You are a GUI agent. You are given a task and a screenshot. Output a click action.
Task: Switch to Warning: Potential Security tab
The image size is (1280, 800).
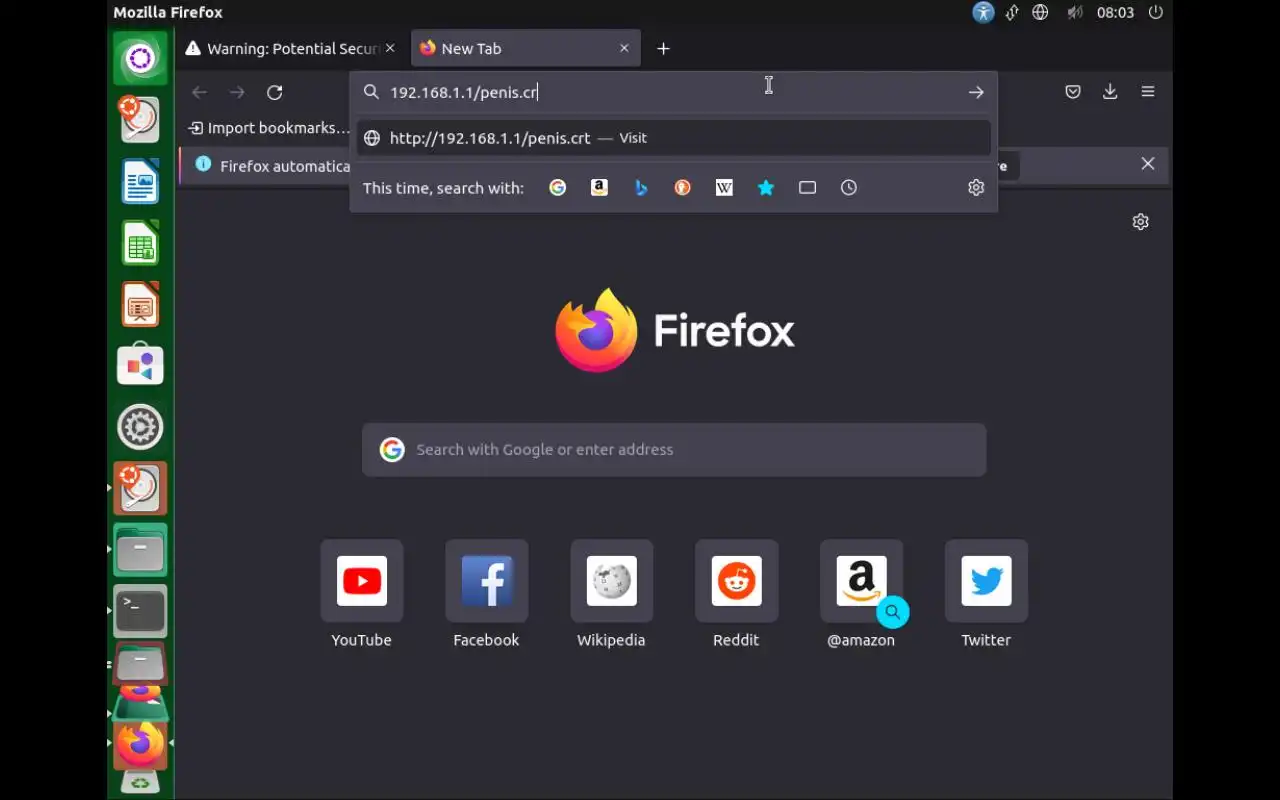tap(291, 48)
